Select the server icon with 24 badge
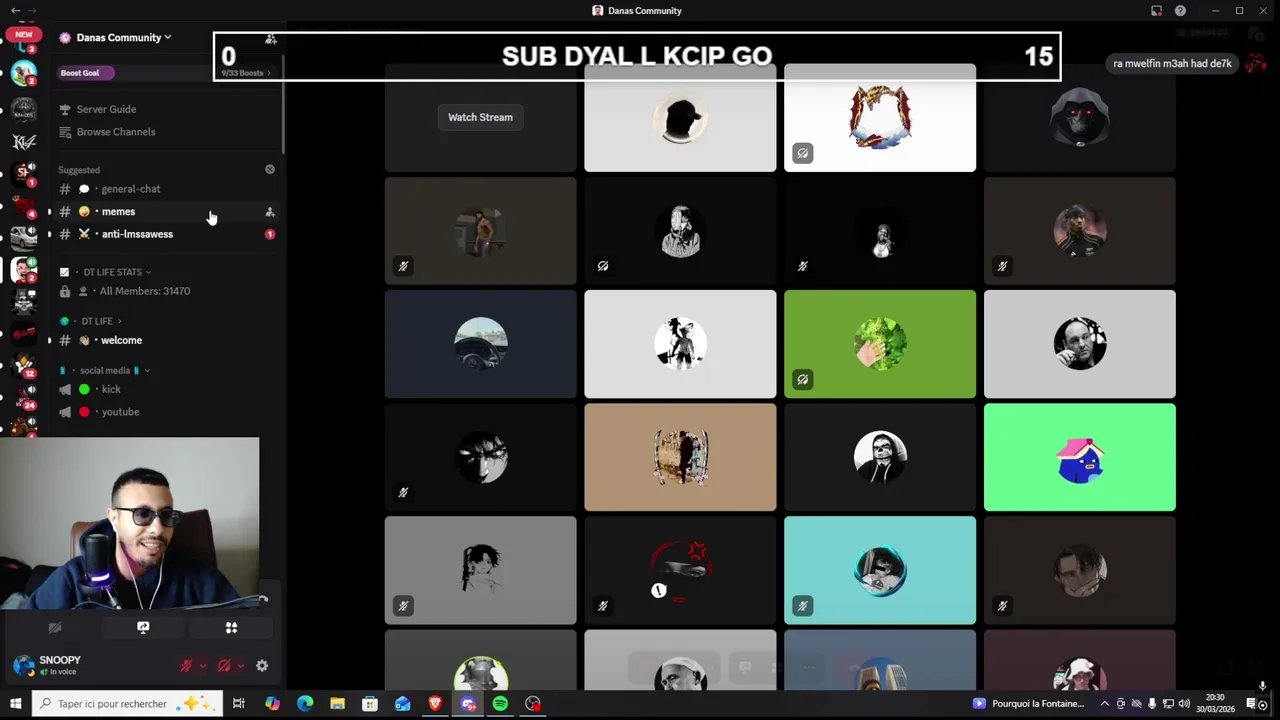 (24, 397)
